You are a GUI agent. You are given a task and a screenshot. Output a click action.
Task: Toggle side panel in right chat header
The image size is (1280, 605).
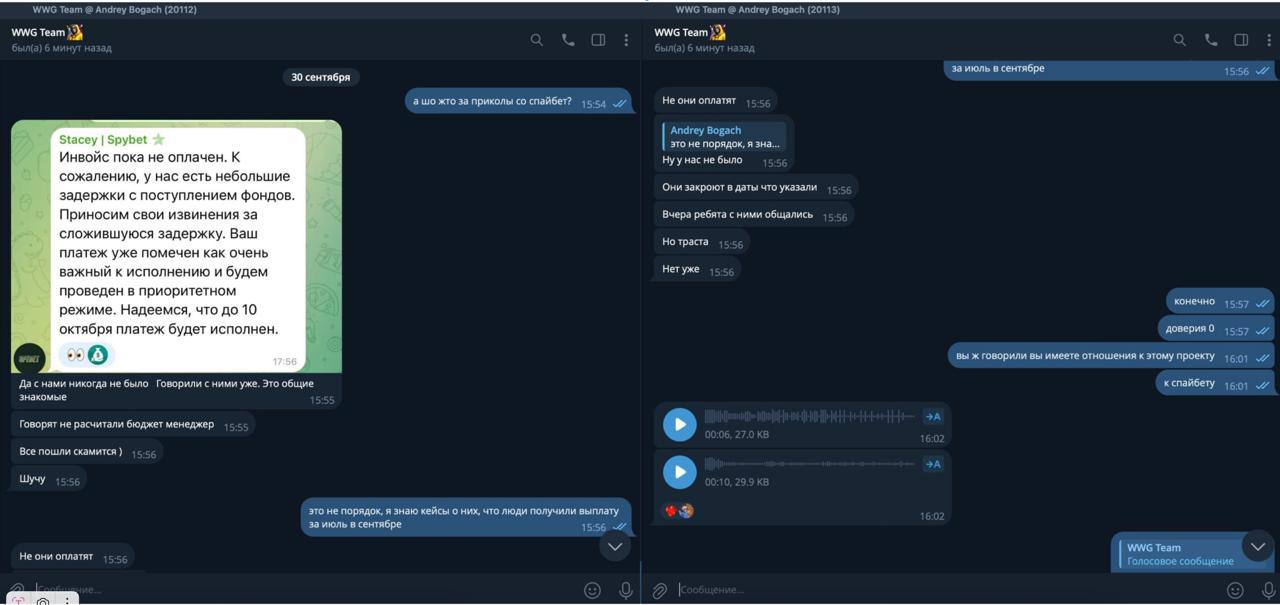click(x=1241, y=40)
